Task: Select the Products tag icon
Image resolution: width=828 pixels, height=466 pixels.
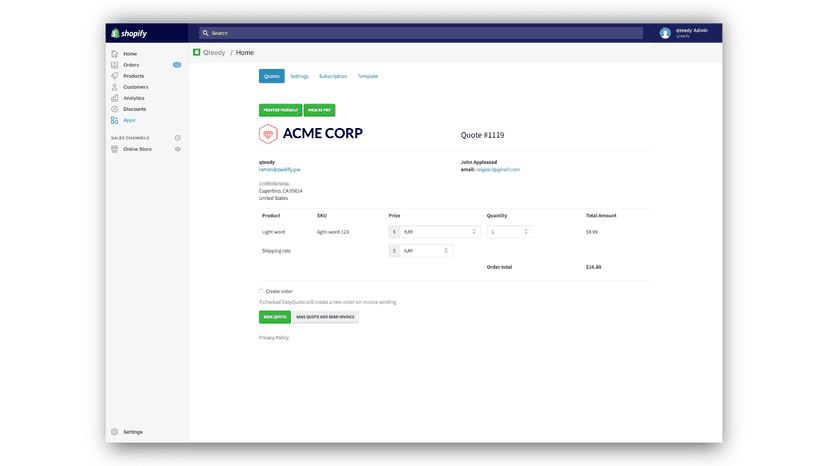Action: [x=115, y=76]
